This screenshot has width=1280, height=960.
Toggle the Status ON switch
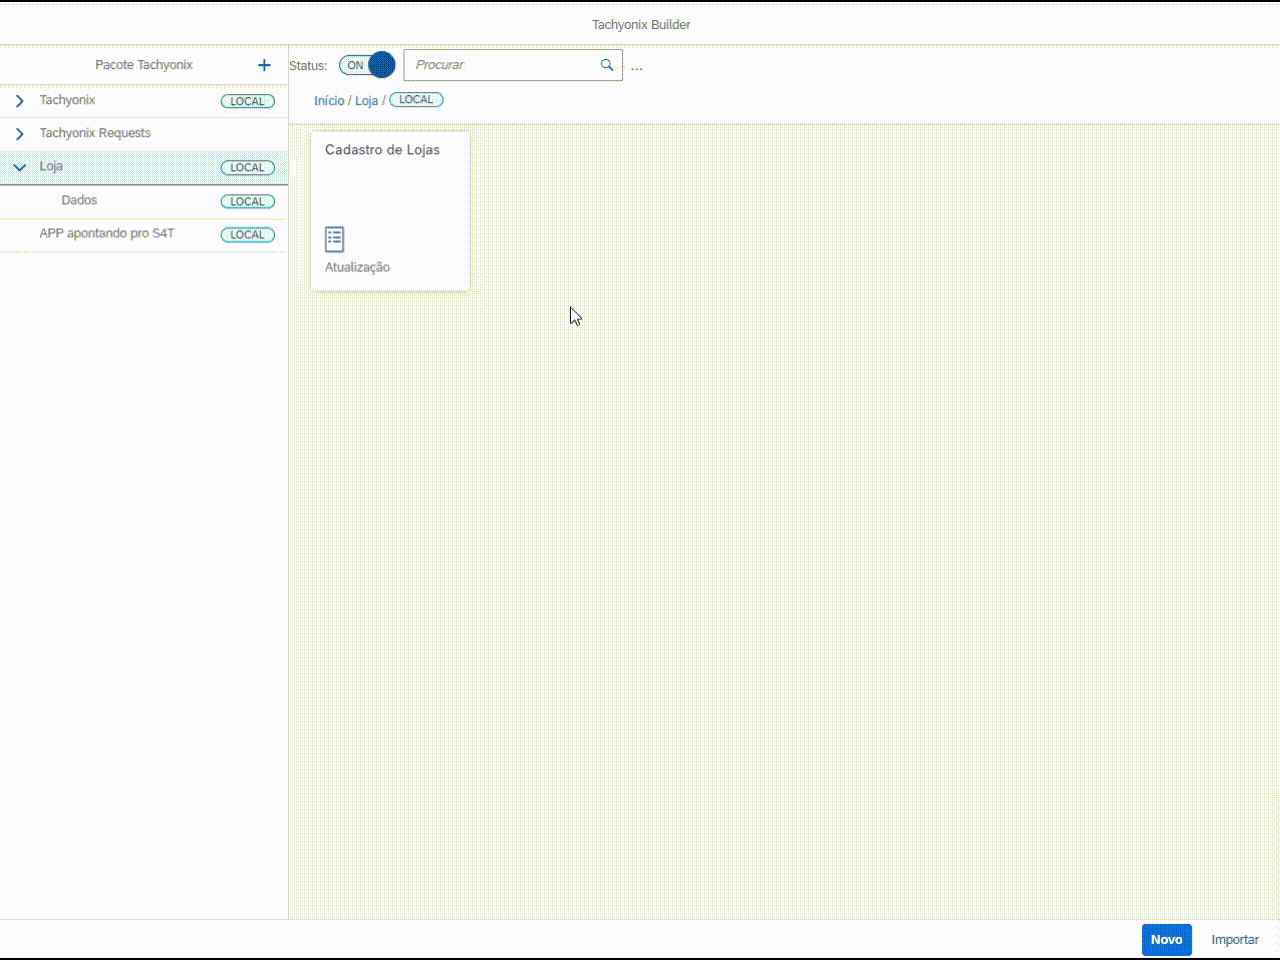367,65
